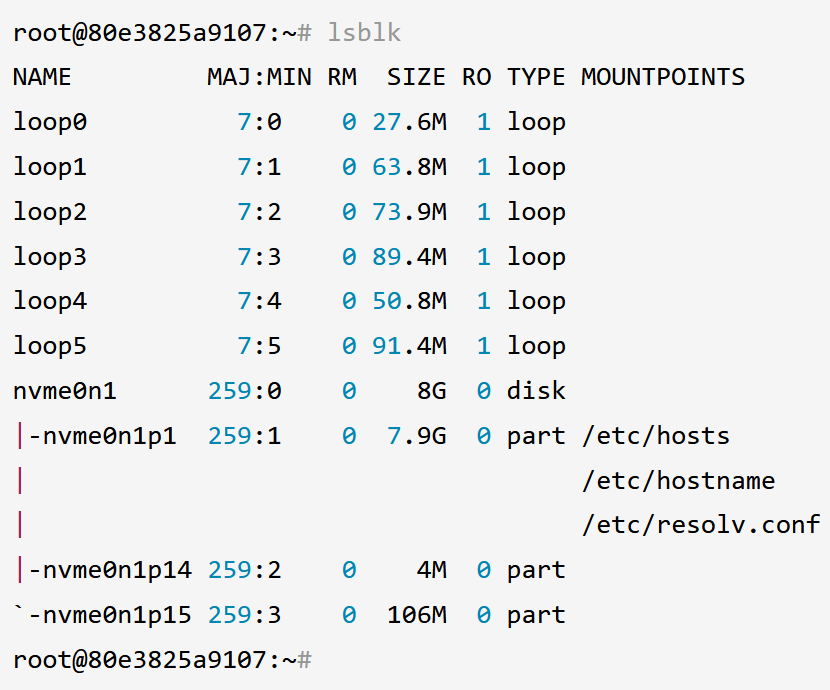Click the loop5 device name

pyautogui.click(x=50, y=346)
